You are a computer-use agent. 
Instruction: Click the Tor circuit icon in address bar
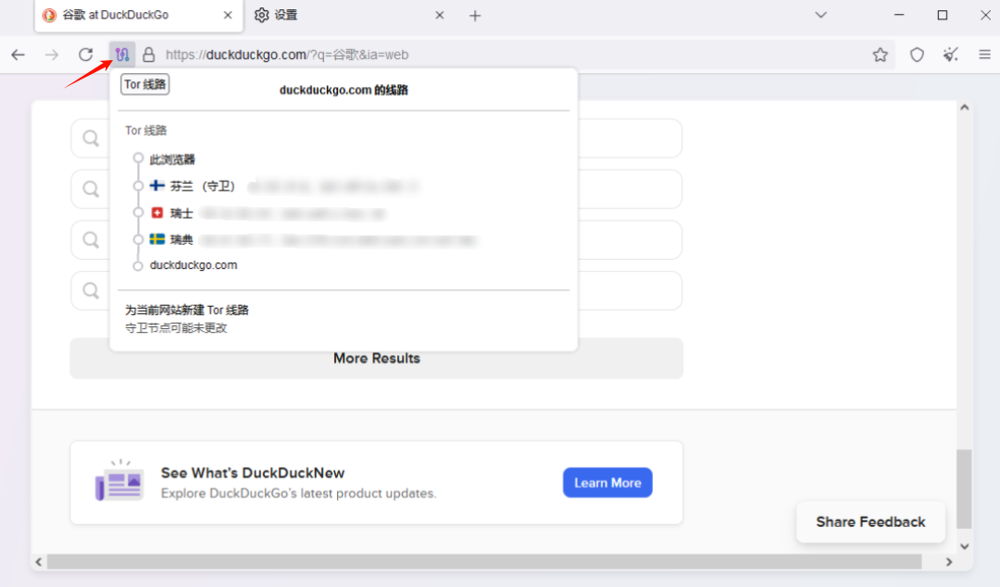pos(122,55)
